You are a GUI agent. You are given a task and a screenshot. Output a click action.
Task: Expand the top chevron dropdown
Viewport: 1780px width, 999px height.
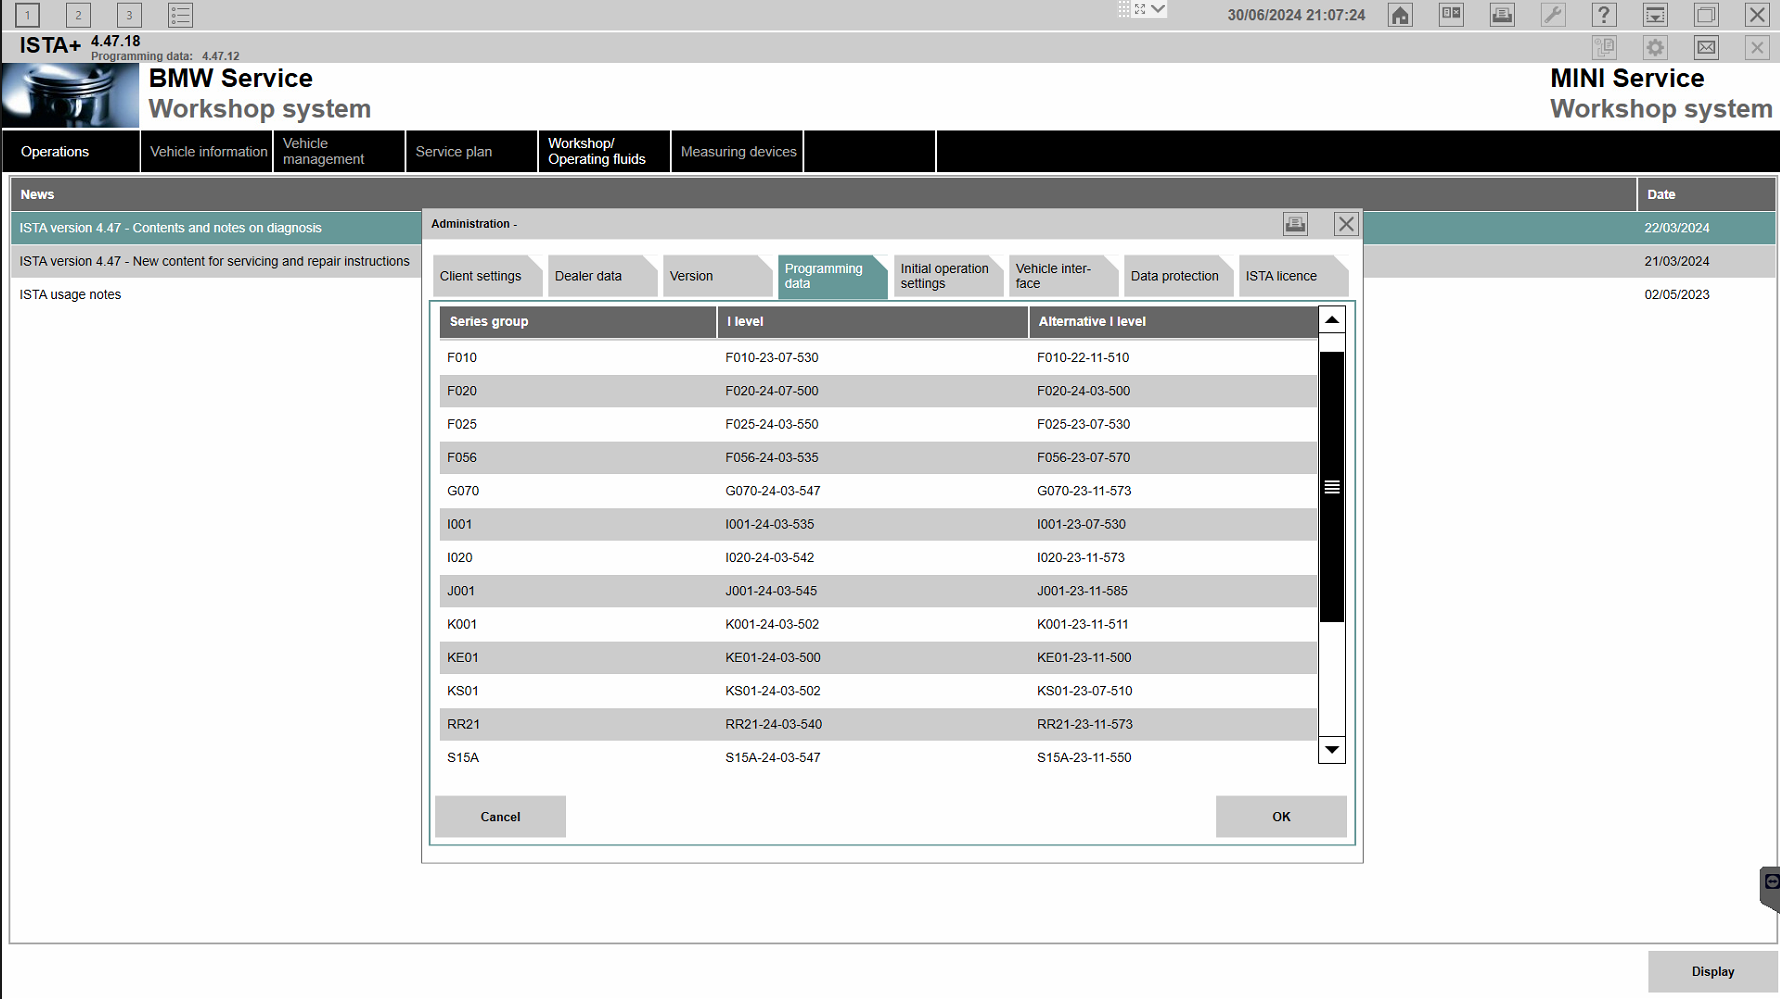click(x=1158, y=9)
